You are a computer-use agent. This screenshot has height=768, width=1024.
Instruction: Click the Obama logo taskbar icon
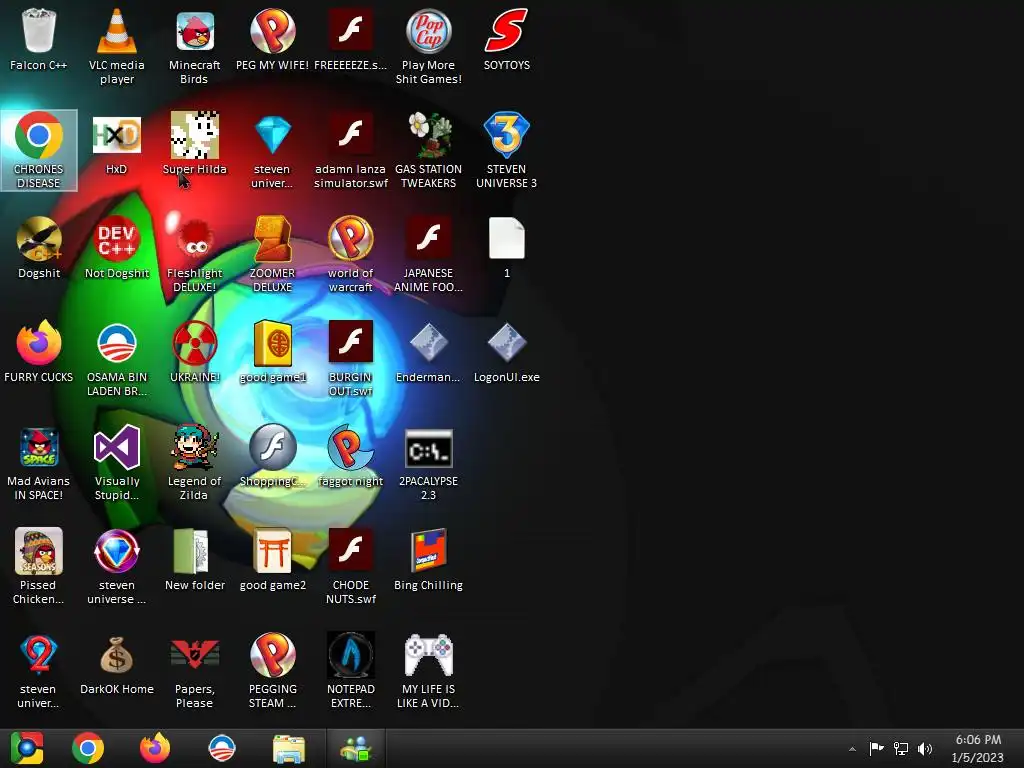click(222, 748)
